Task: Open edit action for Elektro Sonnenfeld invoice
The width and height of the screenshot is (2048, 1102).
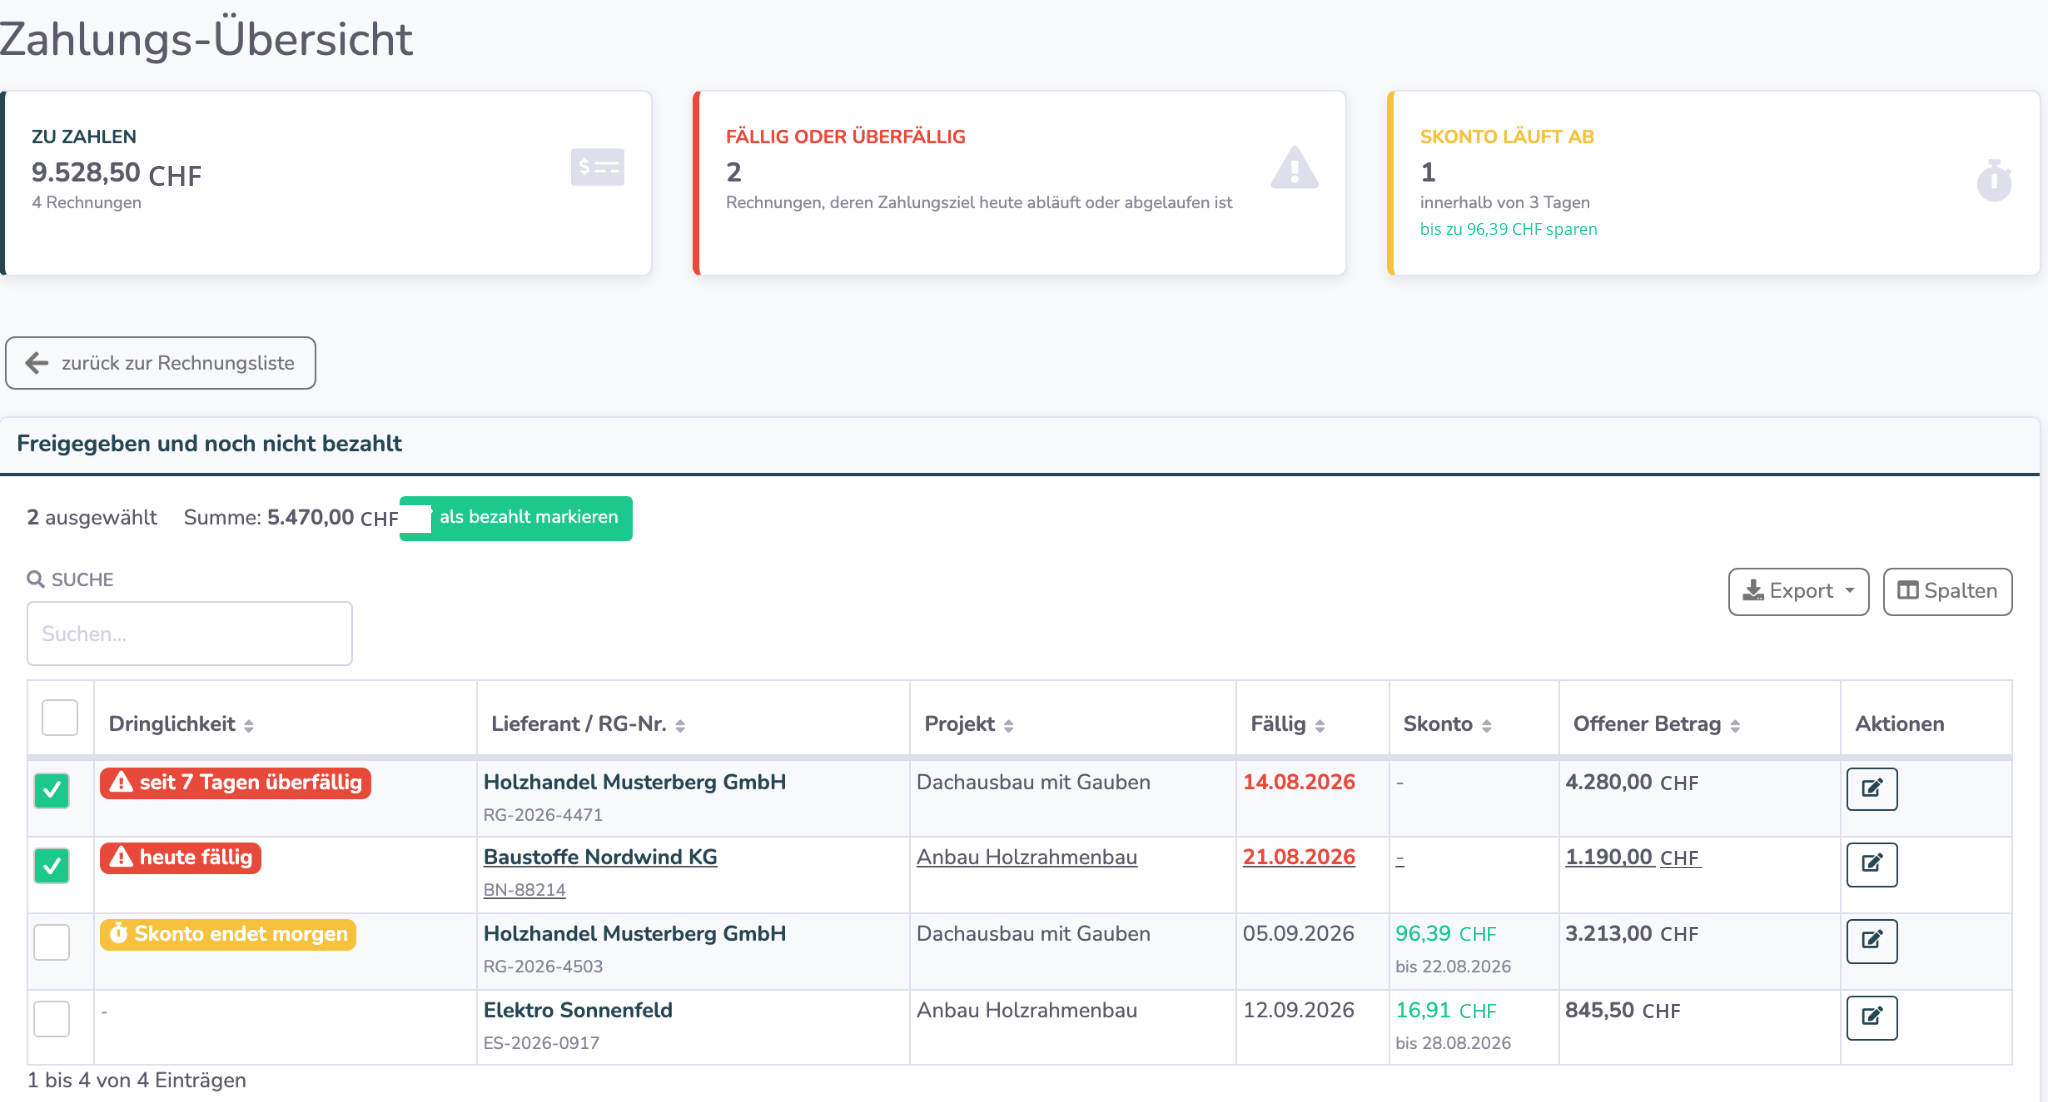Action: [x=1871, y=1017]
